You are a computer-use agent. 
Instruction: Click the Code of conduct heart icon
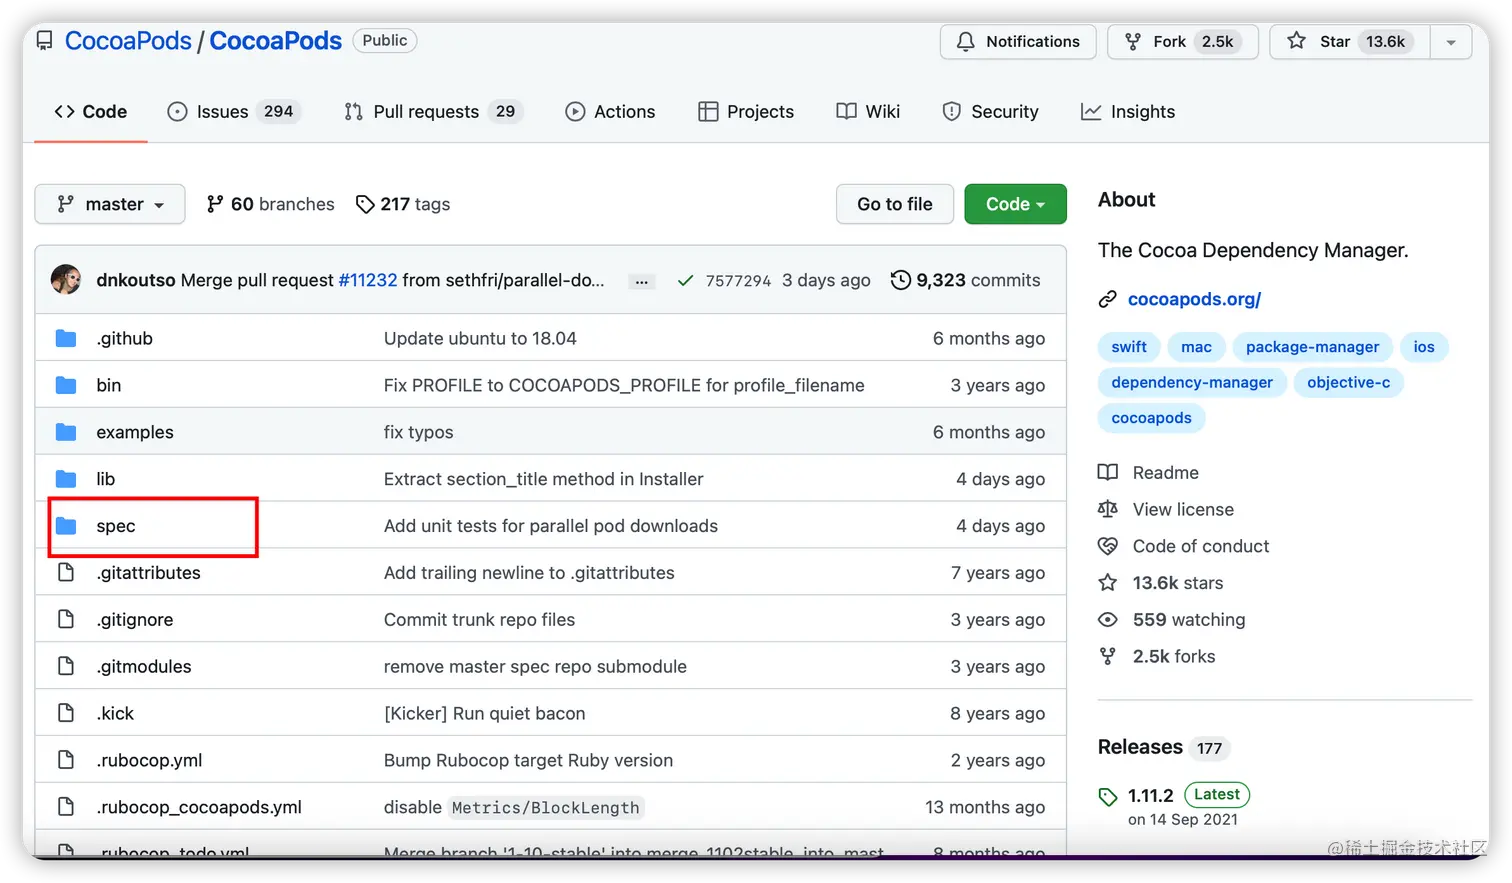click(x=1108, y=547)
